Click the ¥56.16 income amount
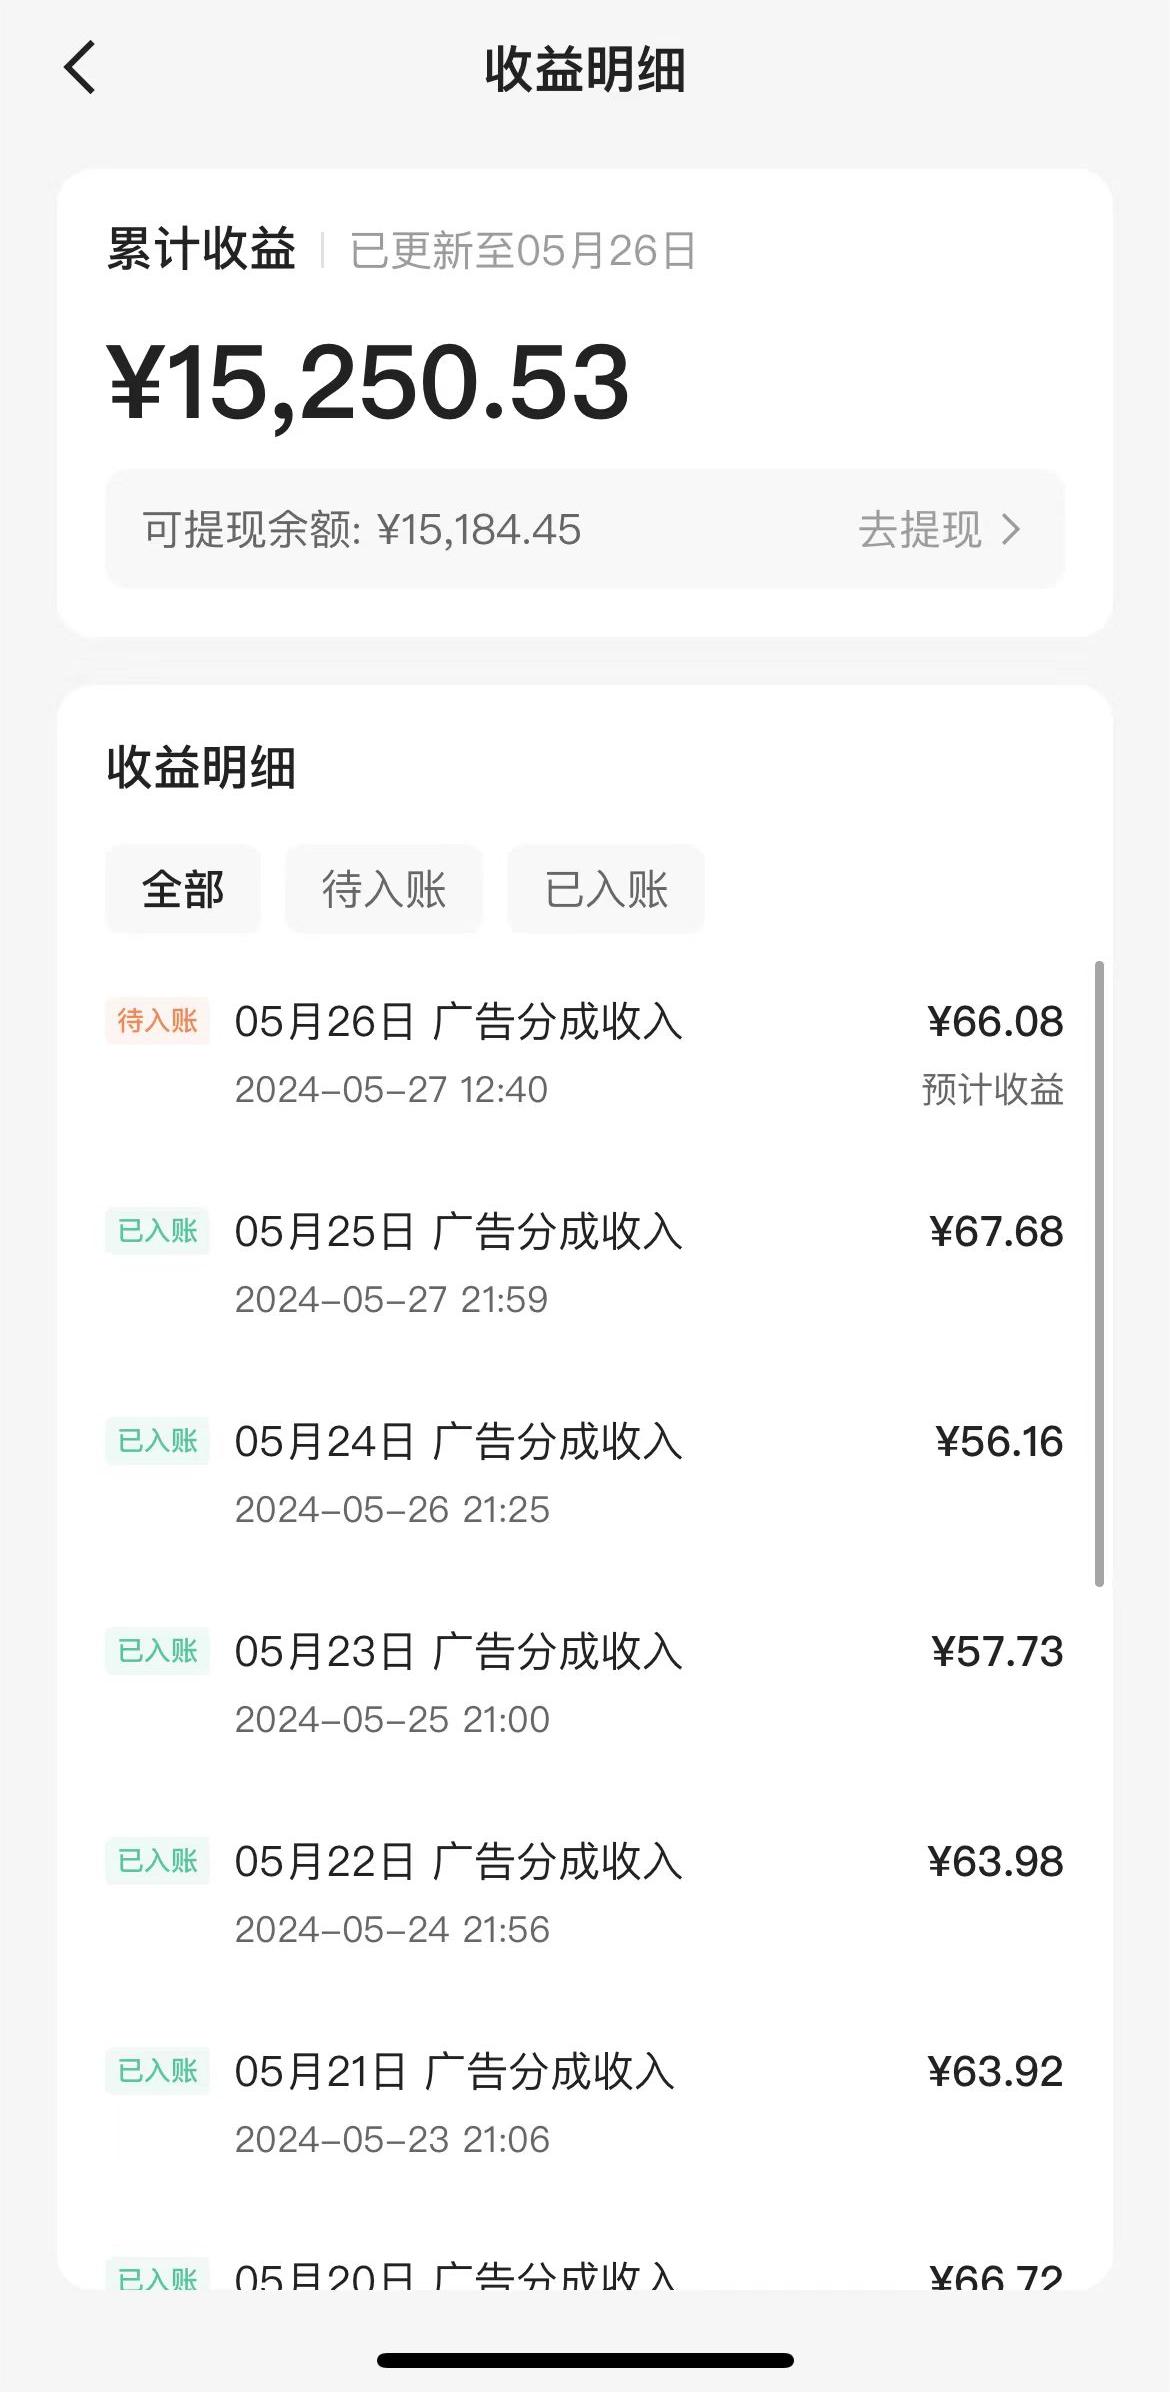The width and height of the screenshot is (1170, 2392). 999,1442
